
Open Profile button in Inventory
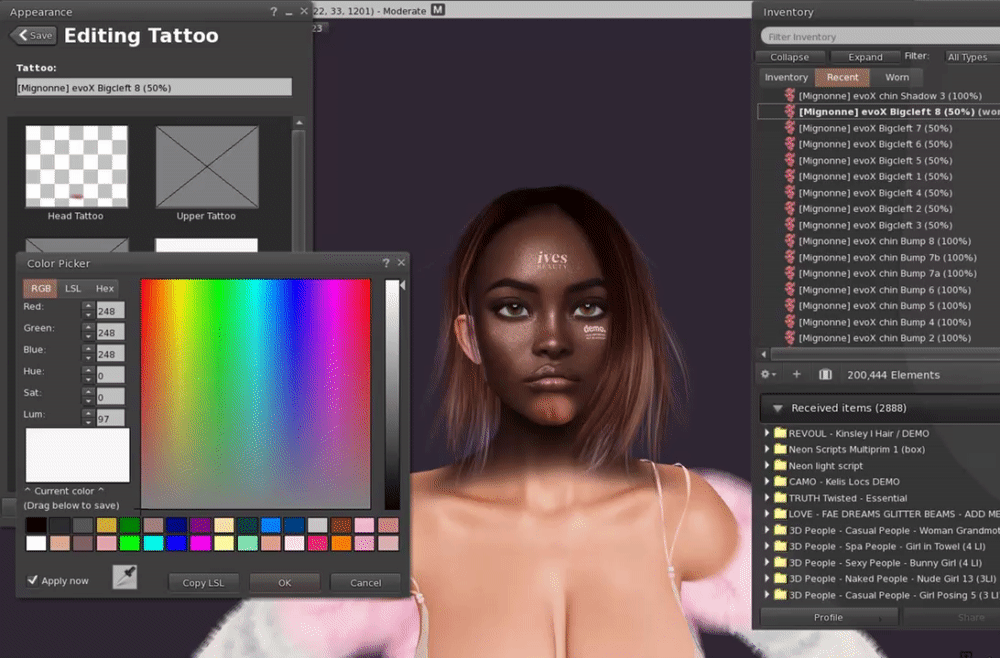(x=828, y=617)
